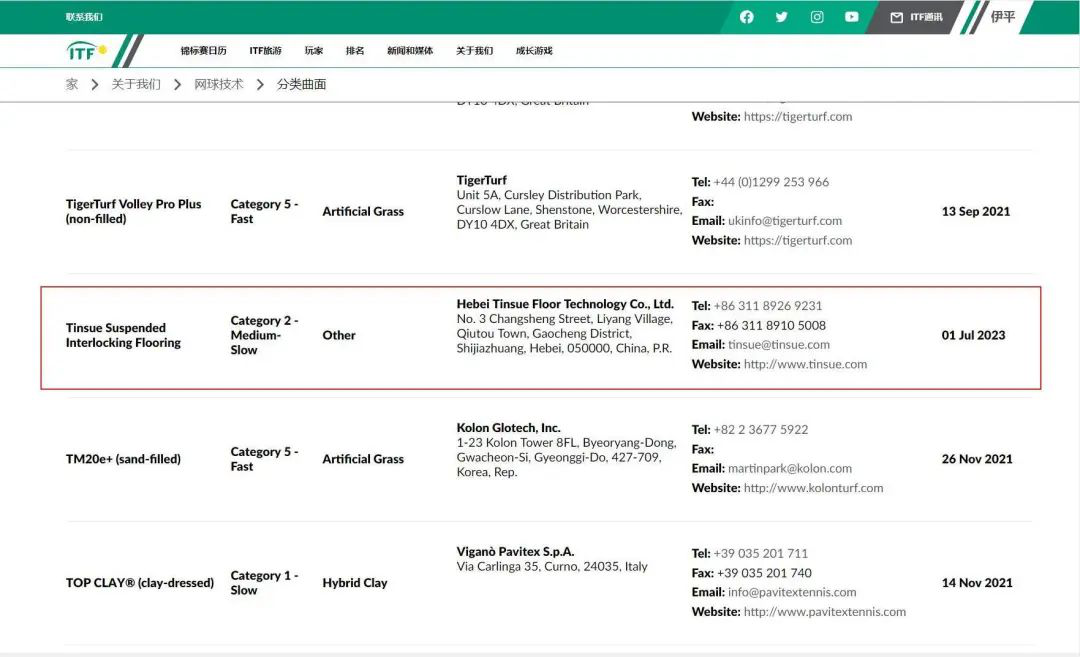Go to the ITF logo homepage

(86, 51)
